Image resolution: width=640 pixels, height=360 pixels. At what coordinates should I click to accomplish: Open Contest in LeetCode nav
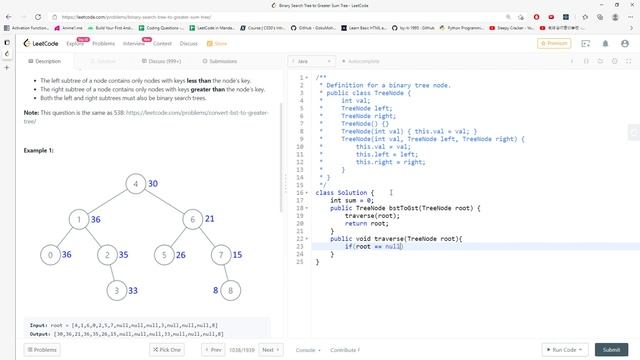[162, 44]
